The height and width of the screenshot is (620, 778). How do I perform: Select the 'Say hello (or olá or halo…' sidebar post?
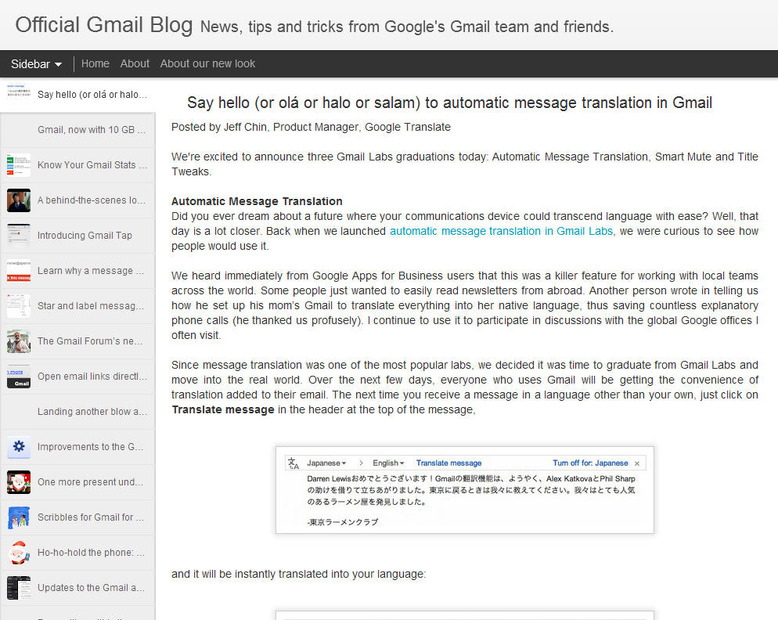[x=77, y=94]
